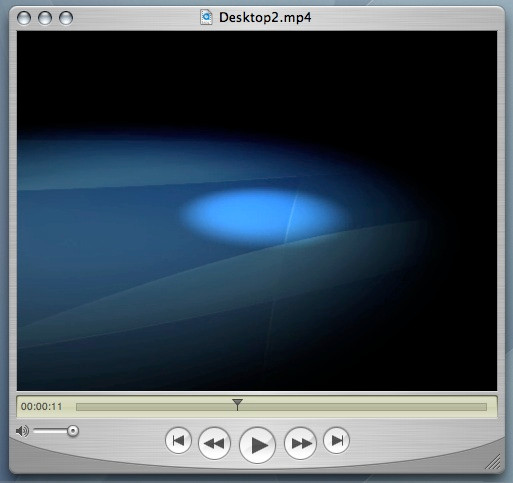
Task: Click the 00:00:11 time display
Action: pos(42,407)
